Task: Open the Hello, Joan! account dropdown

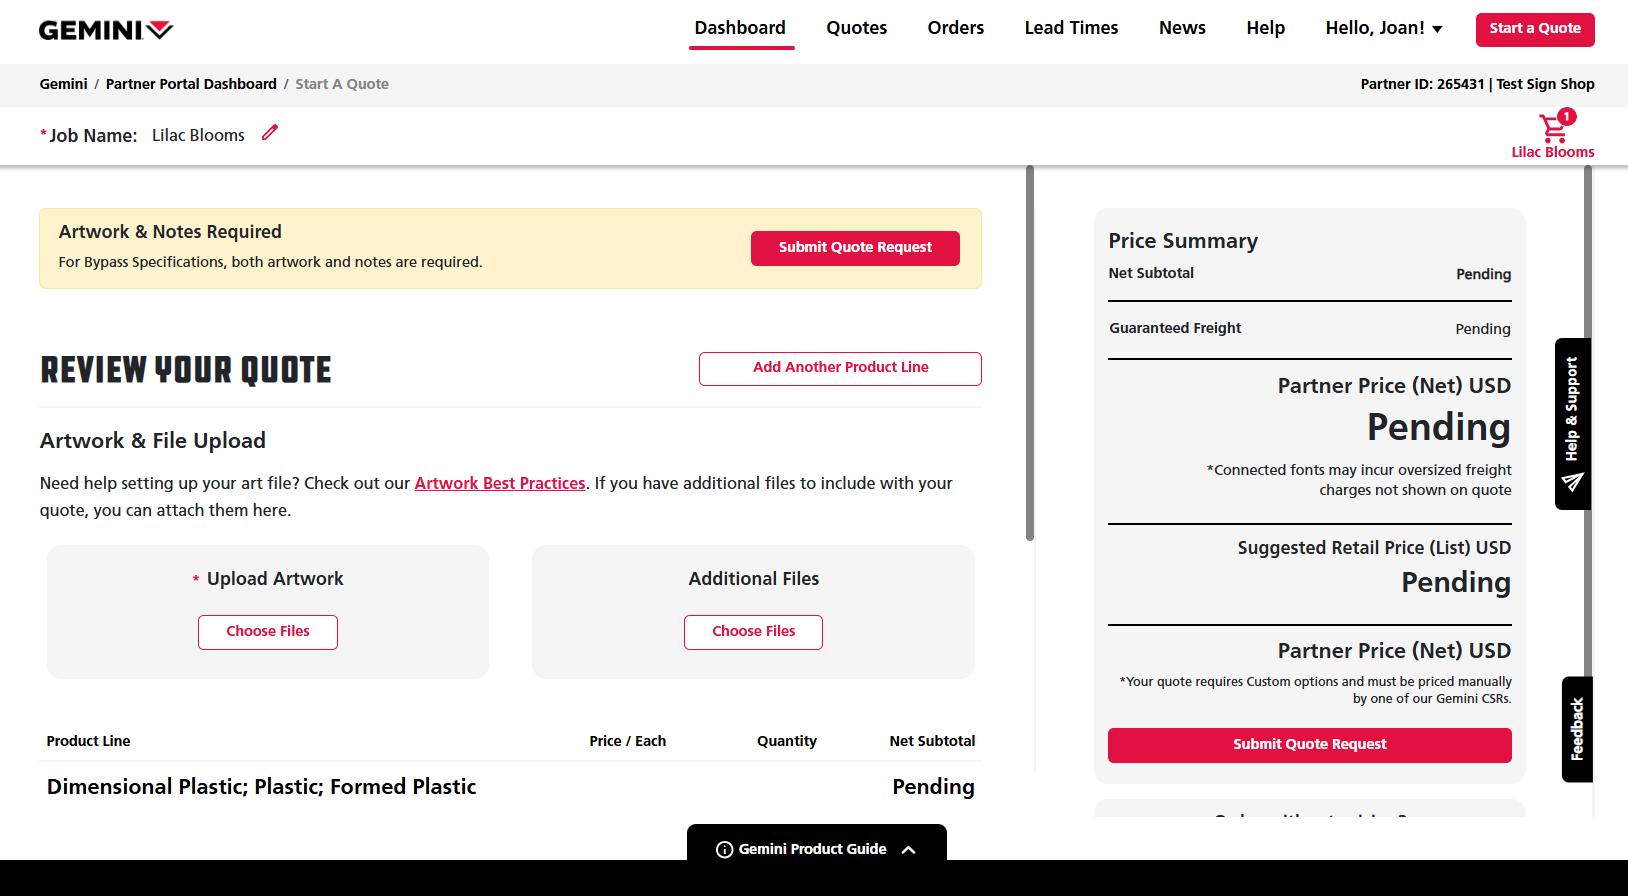Action: (1383, 28)
